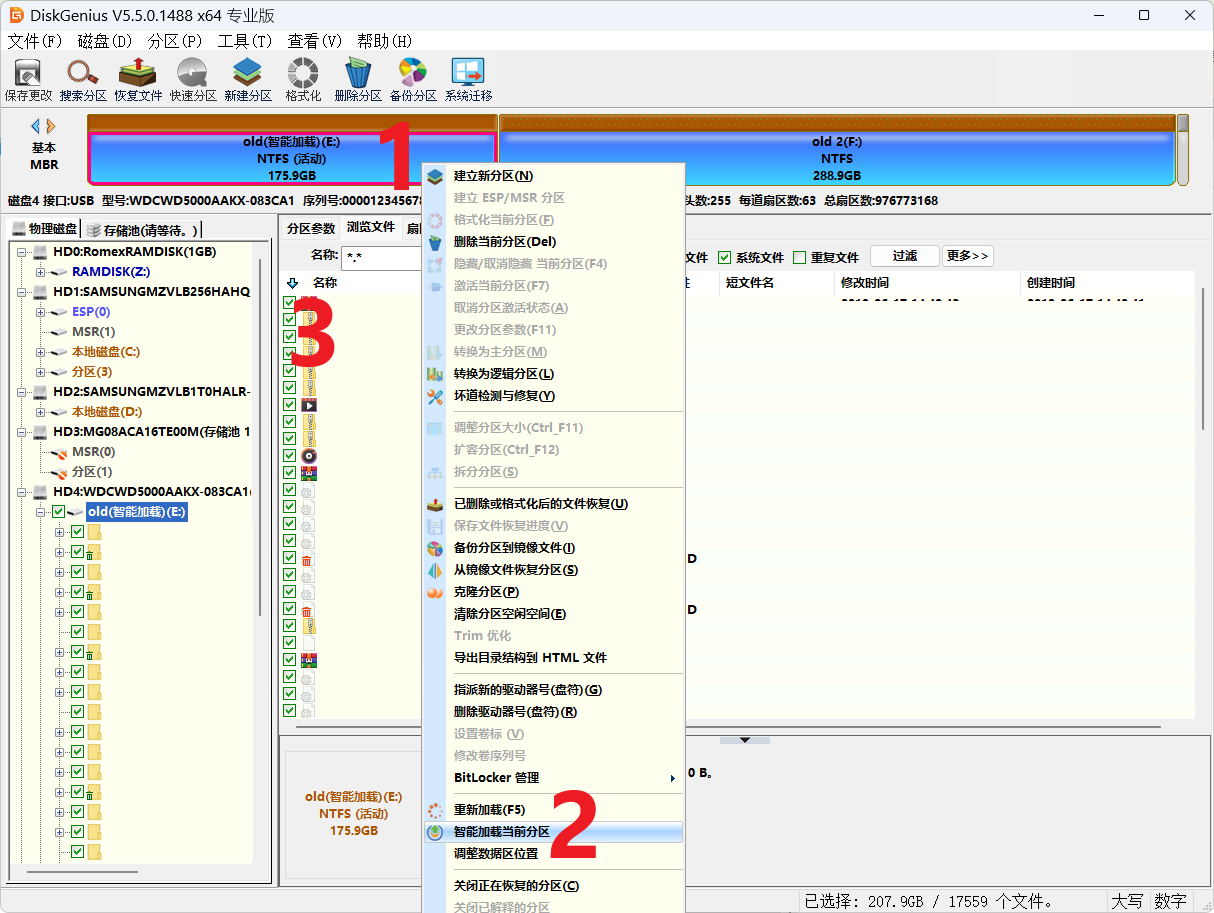
Task: Open the BitLocker 管理 submenu
Action: click(554, 778)
